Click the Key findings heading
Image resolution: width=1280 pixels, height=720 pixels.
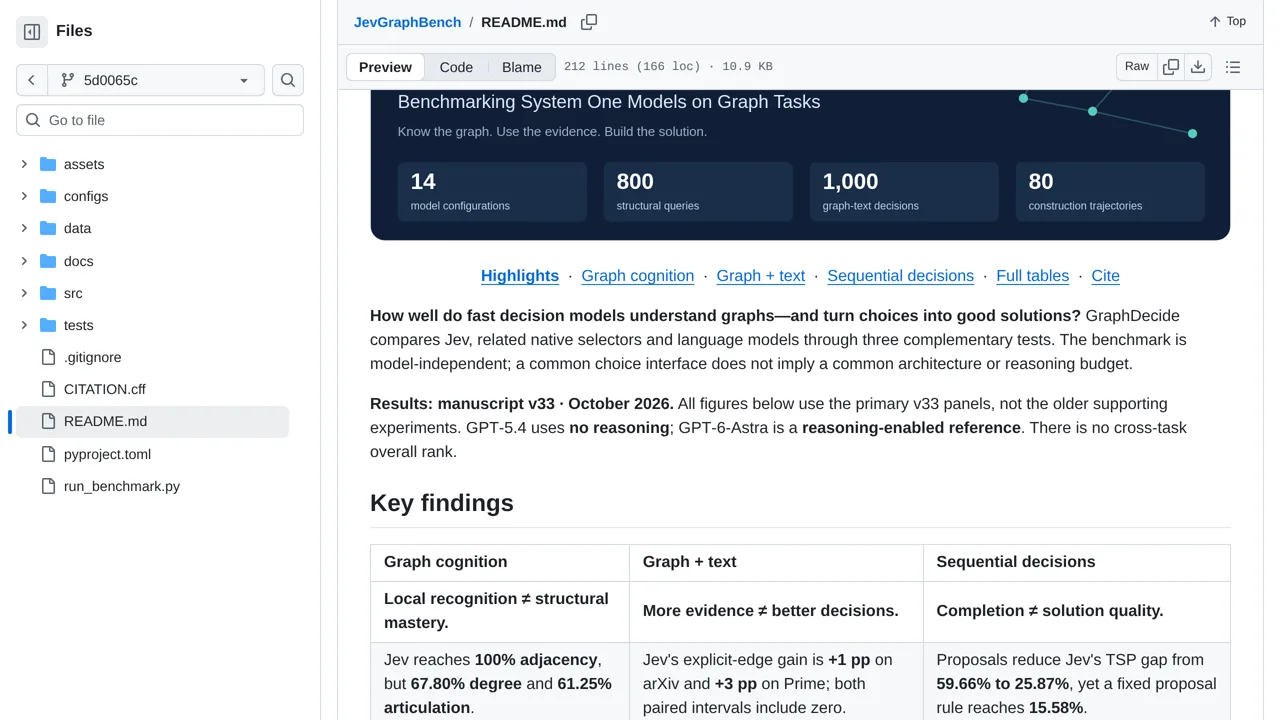[x=442, y=503]
